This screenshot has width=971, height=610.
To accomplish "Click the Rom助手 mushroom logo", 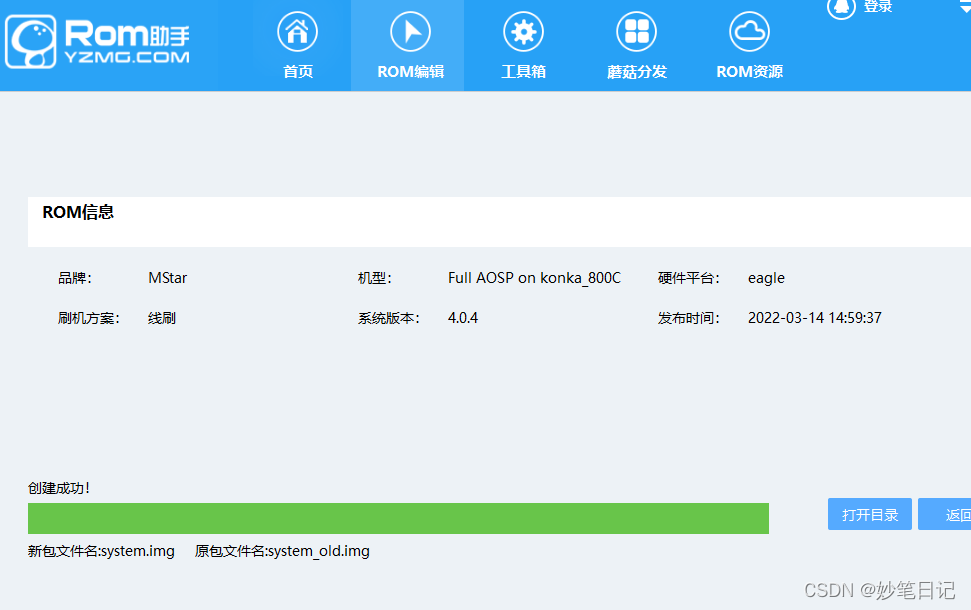I will pos(31,41).
